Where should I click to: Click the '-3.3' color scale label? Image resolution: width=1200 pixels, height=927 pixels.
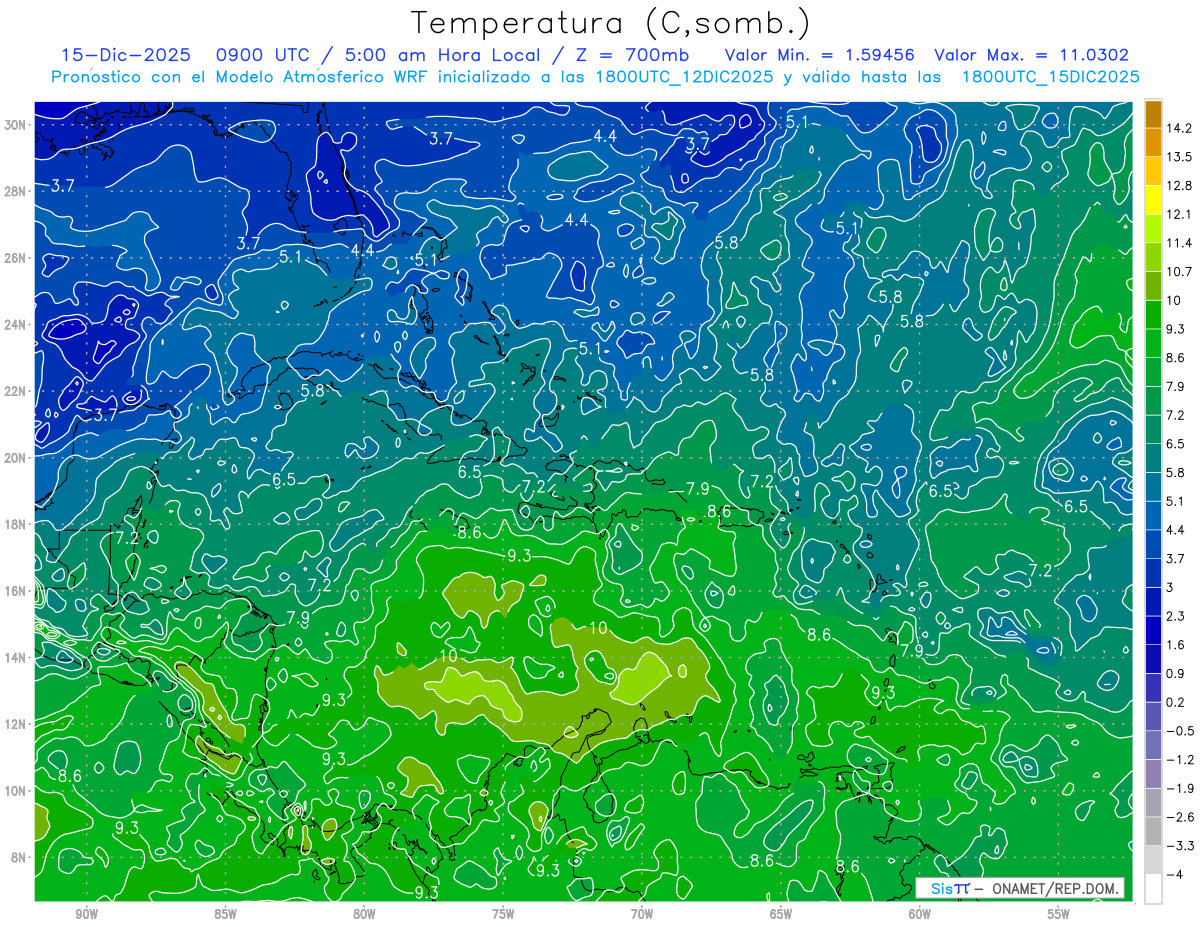pos(1181,846)
